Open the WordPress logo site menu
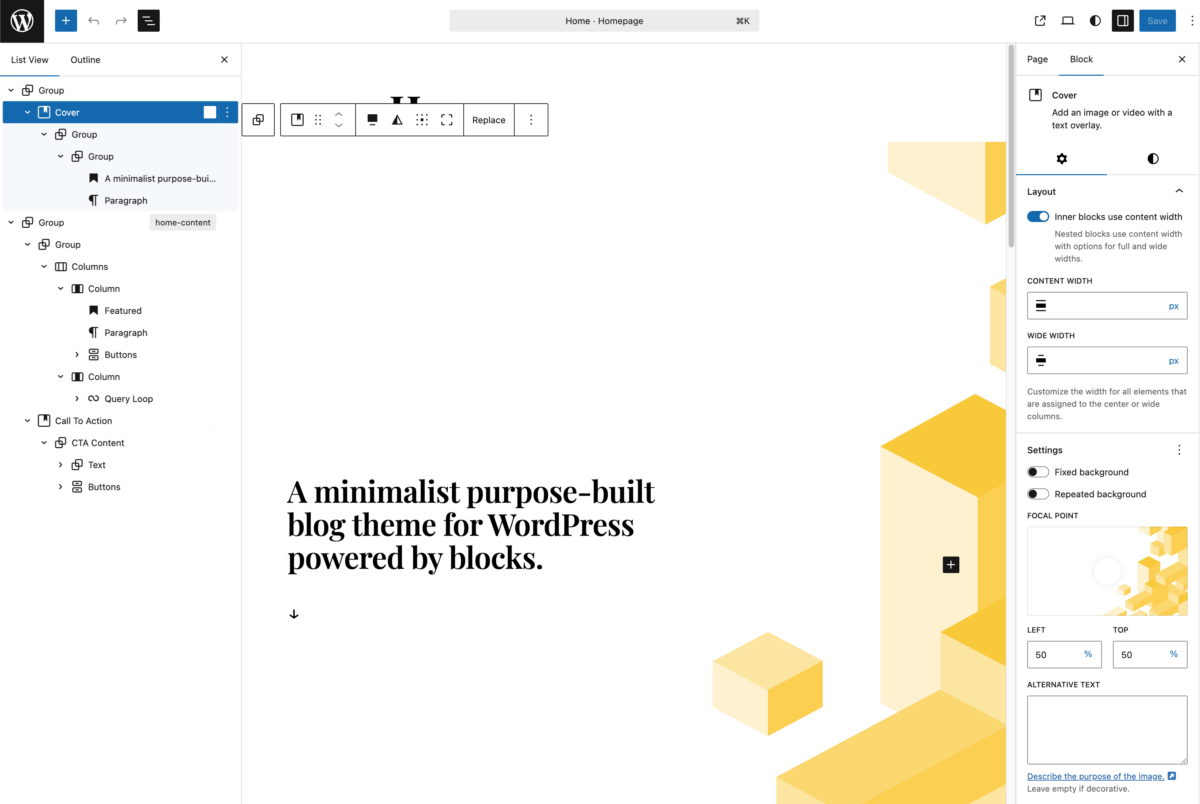This screenshot has height=804, width=1200. tap(22, 21)
